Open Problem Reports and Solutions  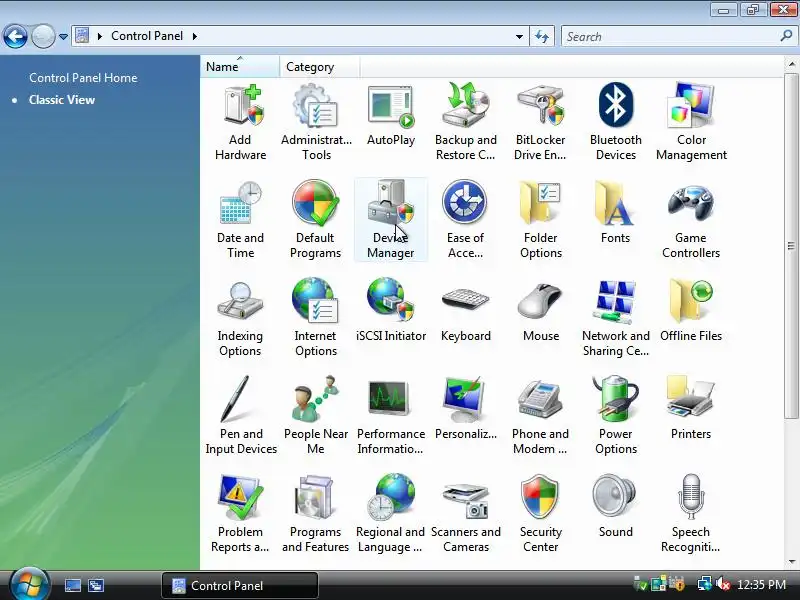(240, 514)
